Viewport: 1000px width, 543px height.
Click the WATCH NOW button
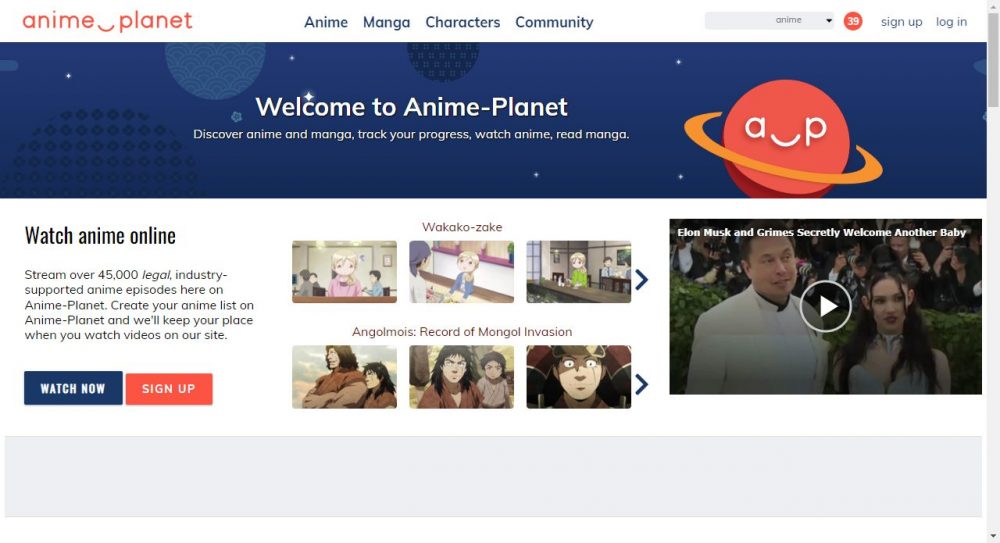(x=73, y=388)
